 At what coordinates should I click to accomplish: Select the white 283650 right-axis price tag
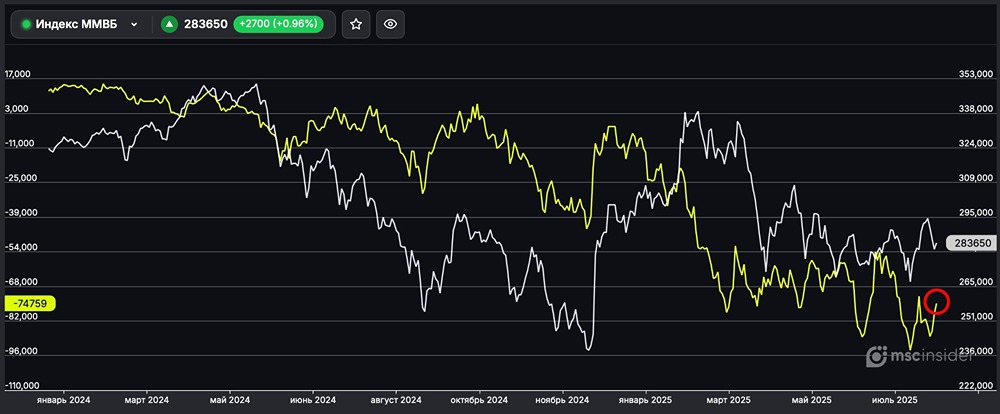(x=972, y=243)
